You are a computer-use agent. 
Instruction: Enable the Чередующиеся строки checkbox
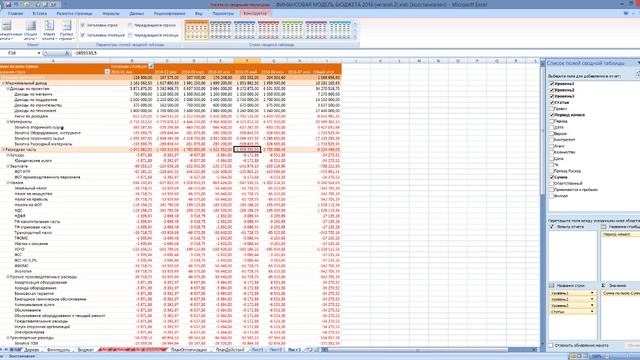pos(130,25)
